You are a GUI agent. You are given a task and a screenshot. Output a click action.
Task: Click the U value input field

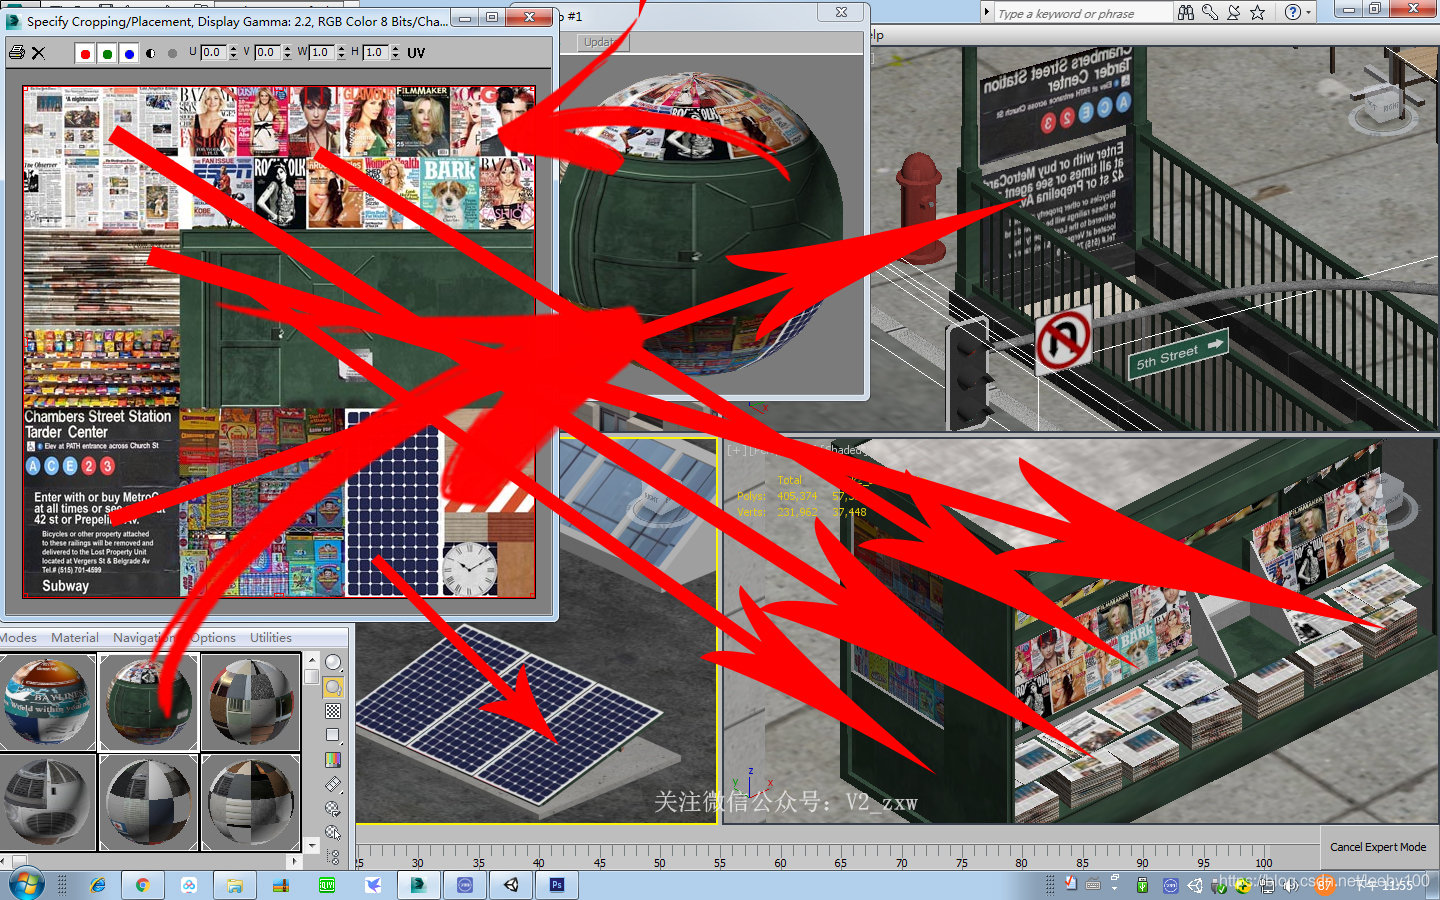tap(214, 52)
